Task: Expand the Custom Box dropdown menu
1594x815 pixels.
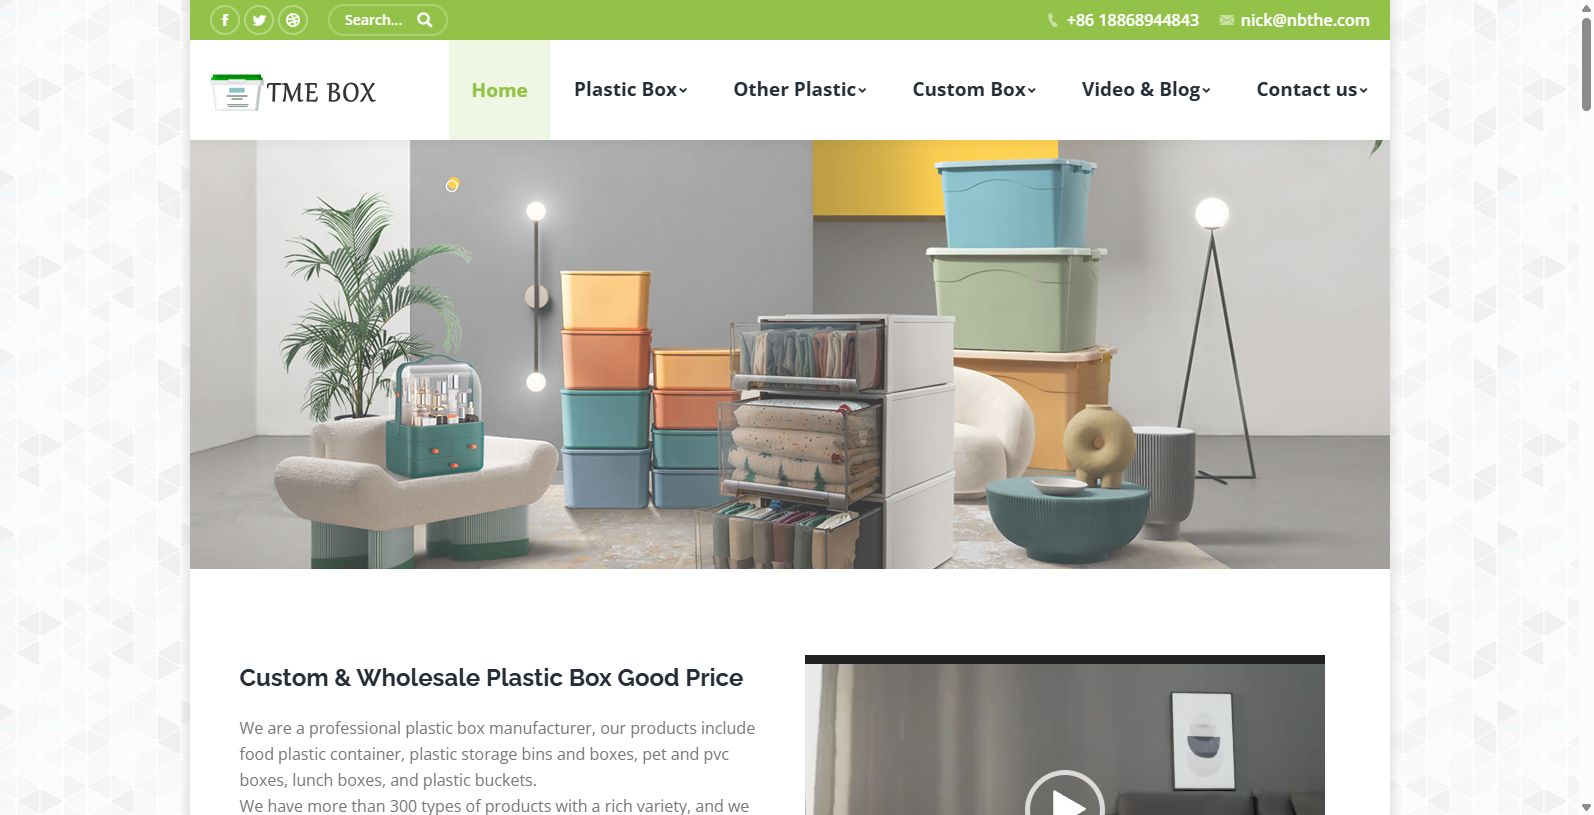Action: 974,90
